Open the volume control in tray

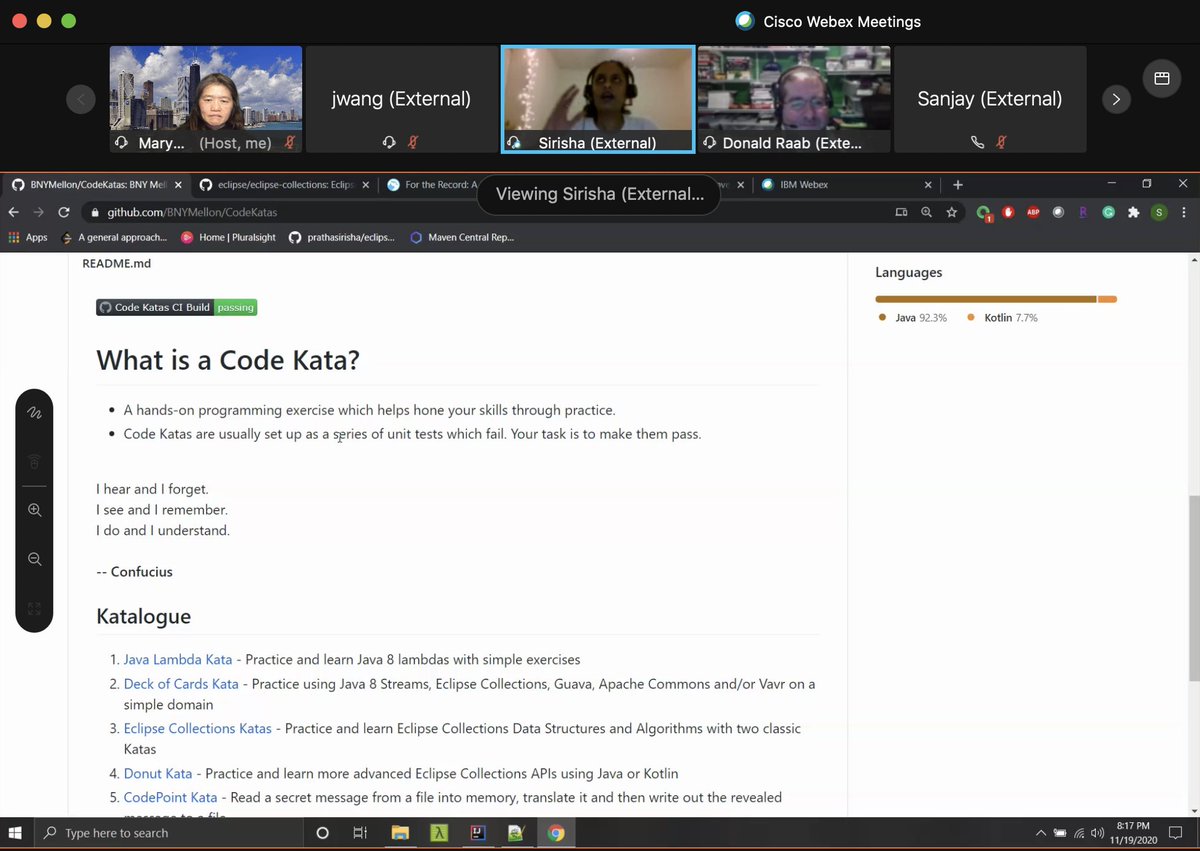[1097, 832]
